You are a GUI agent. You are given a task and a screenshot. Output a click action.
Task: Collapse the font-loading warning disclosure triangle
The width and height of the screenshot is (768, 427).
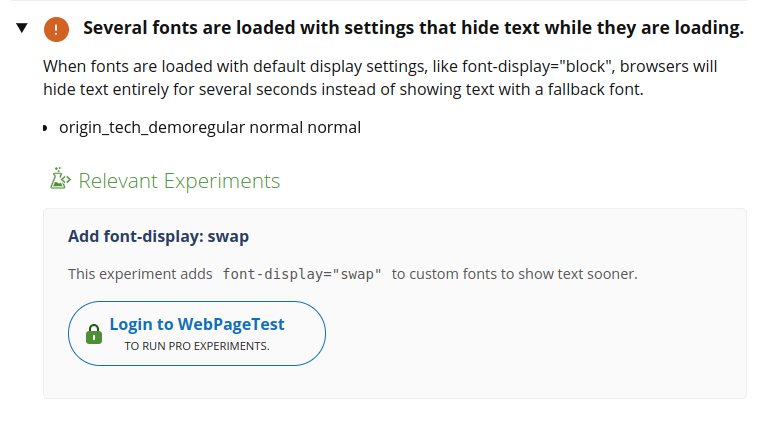pyautogui.click(x=23, y=28)
